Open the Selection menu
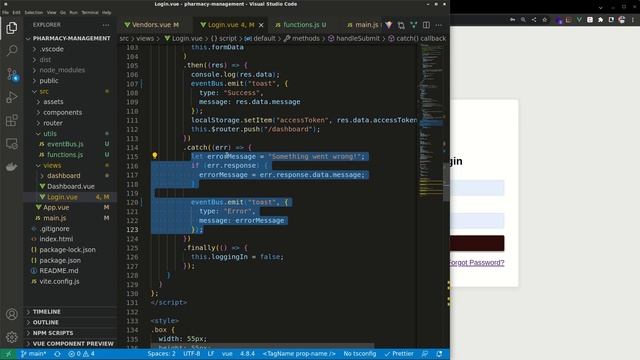640x360 pixels. 33,13
